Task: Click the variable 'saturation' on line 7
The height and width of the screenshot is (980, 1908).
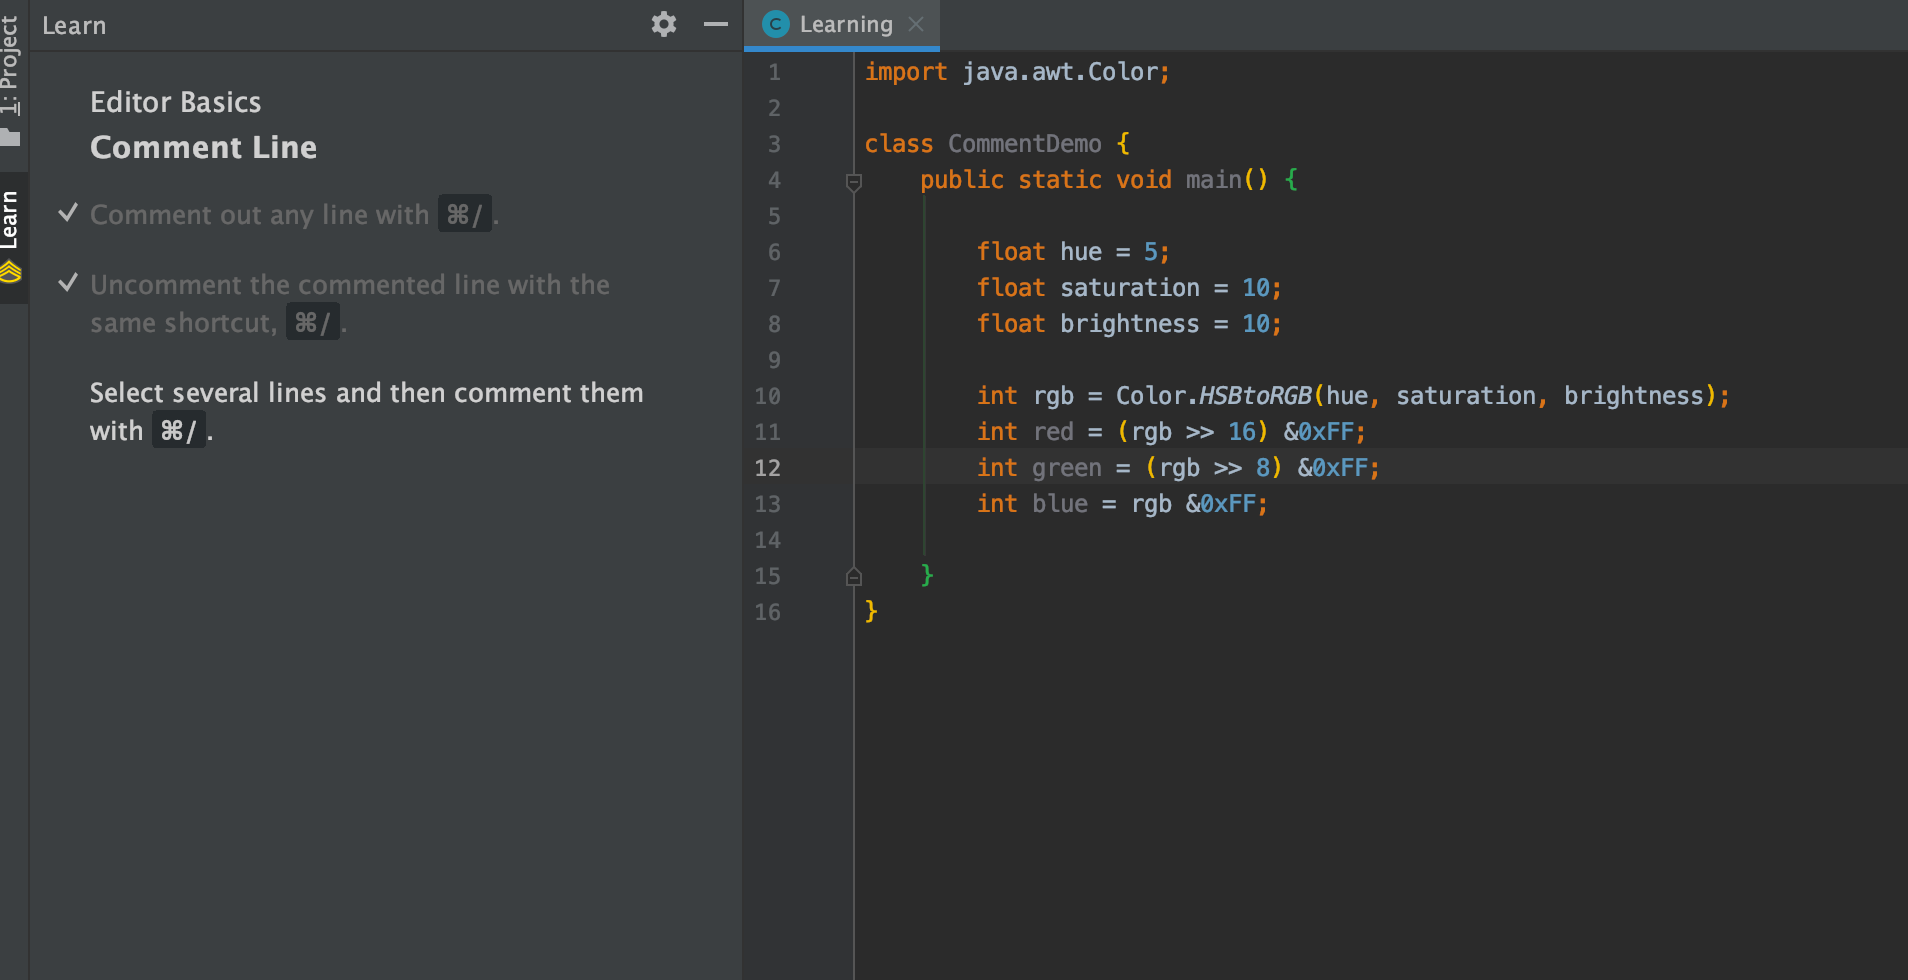Action: [1130, 288]
